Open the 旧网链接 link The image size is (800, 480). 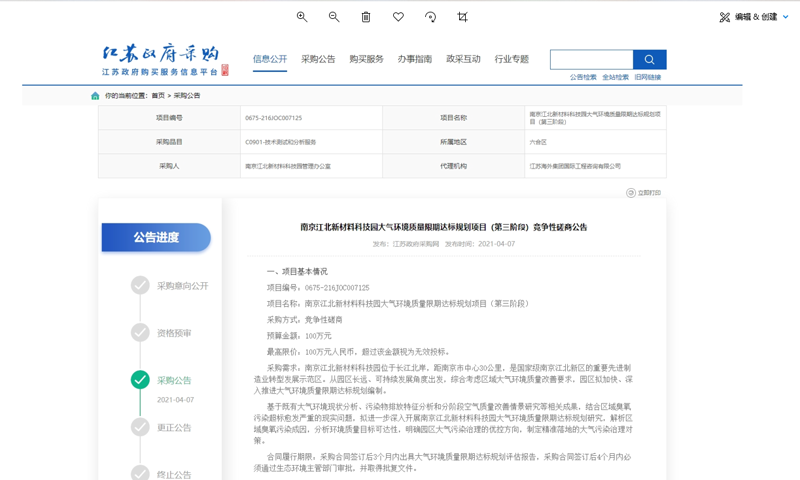click(x=648, y=77)
